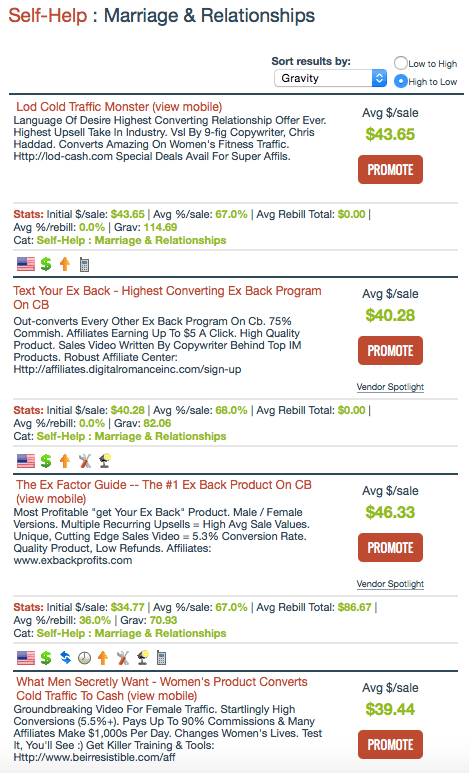This screenshot has height=773, width=469.
Task: Click the tools icon under Text Your Ex Back
Action: [85, 461]
